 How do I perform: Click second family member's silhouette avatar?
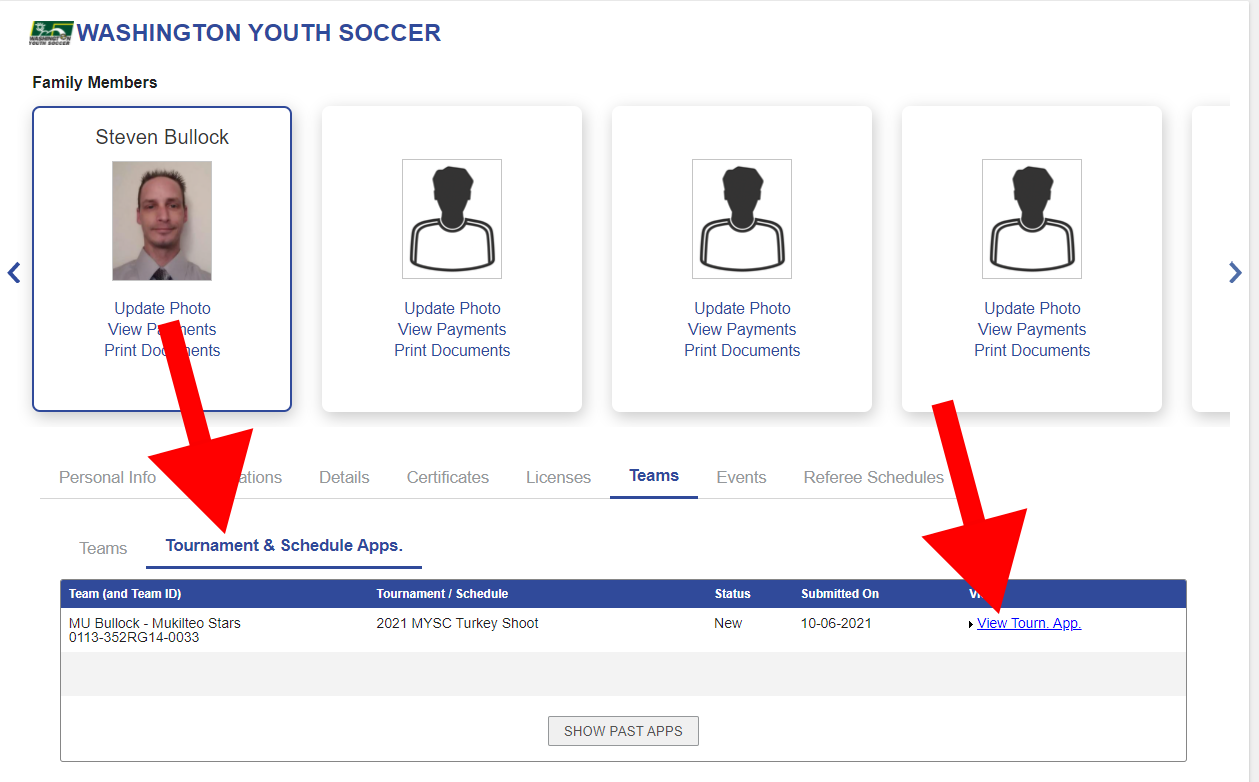point(452,218)
